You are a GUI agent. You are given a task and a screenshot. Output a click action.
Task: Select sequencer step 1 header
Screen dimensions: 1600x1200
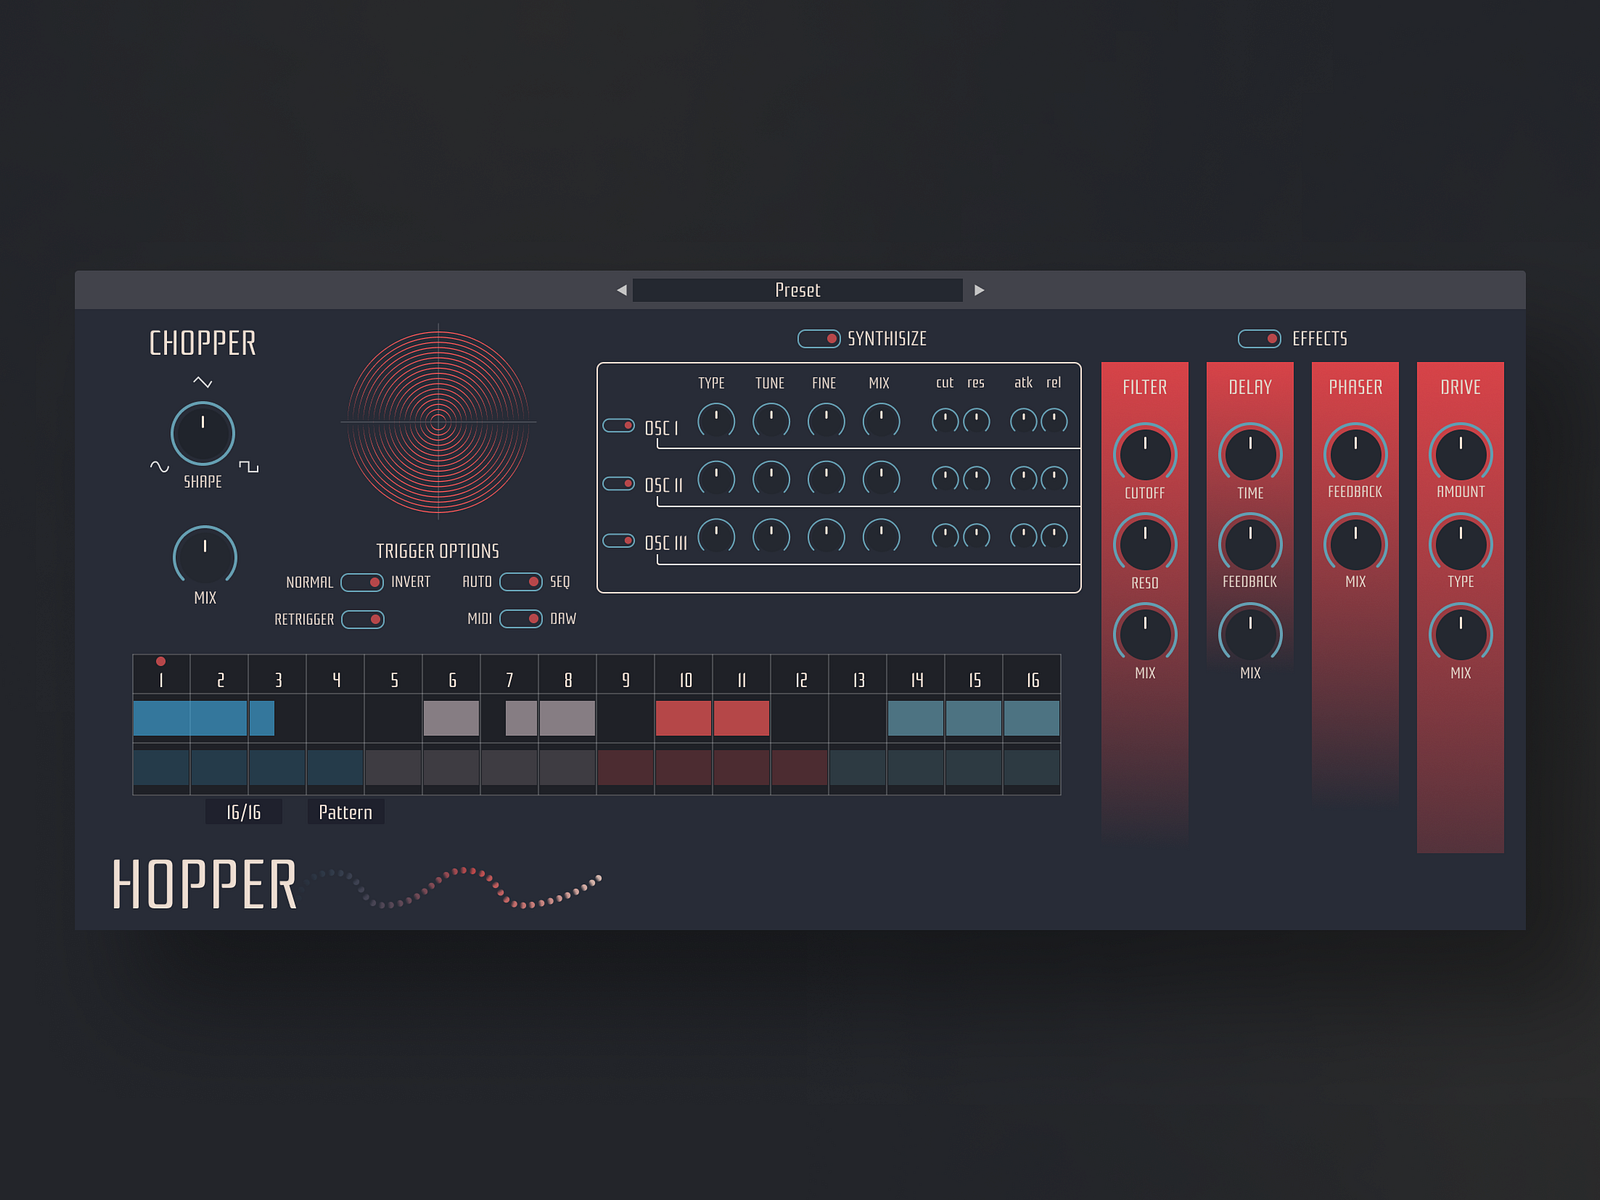(x=161, y=675)
